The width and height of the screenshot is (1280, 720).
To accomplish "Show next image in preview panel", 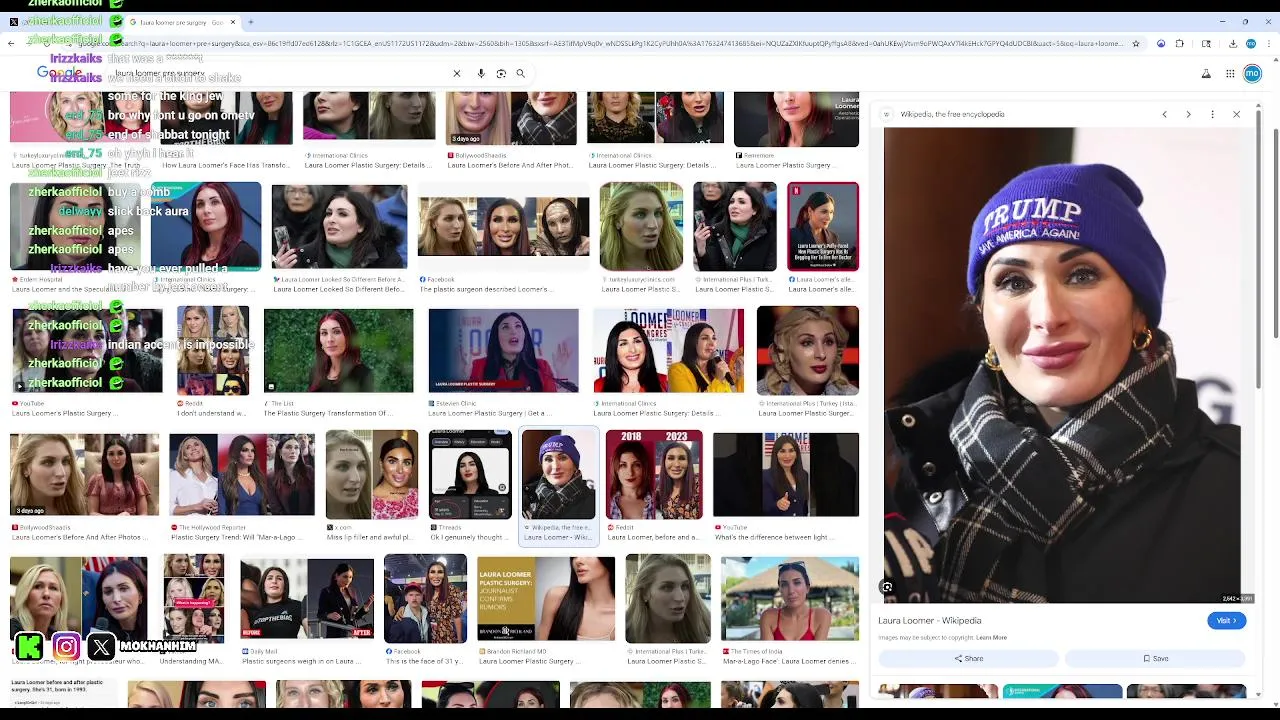I will point(1188,114).
